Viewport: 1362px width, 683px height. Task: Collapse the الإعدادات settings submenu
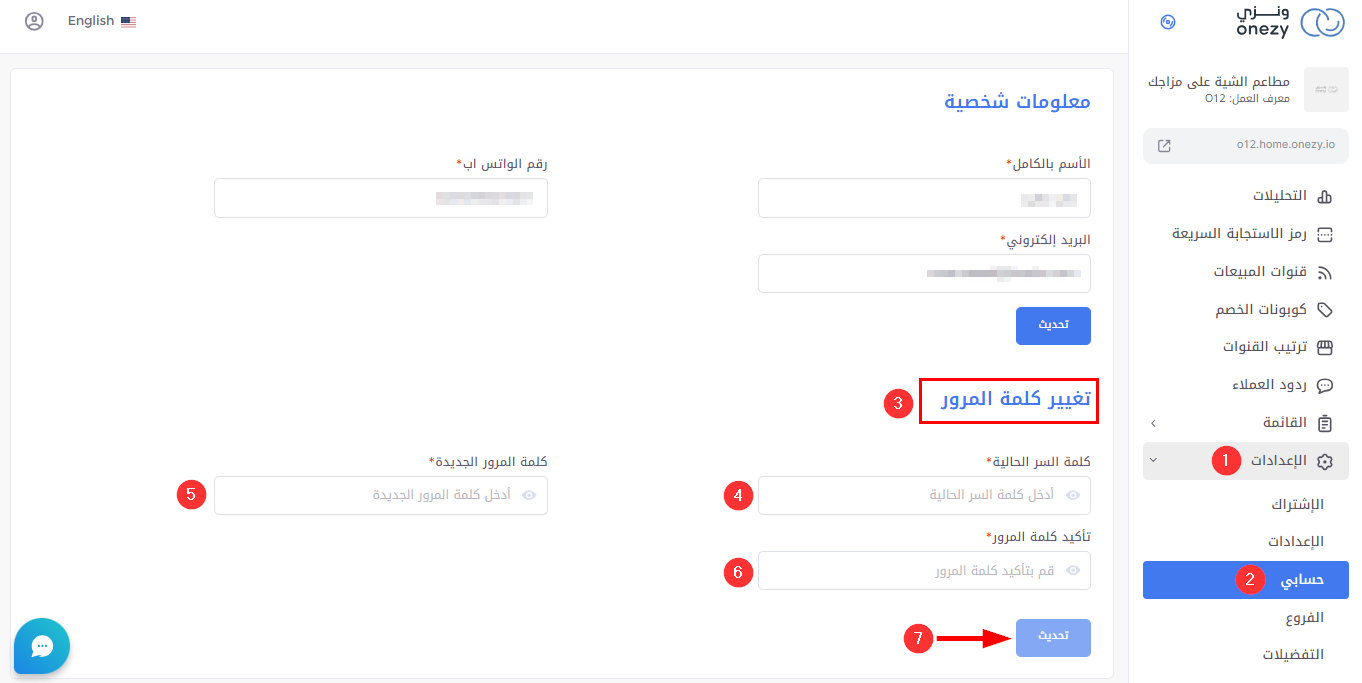click(x=1153, y=461)
